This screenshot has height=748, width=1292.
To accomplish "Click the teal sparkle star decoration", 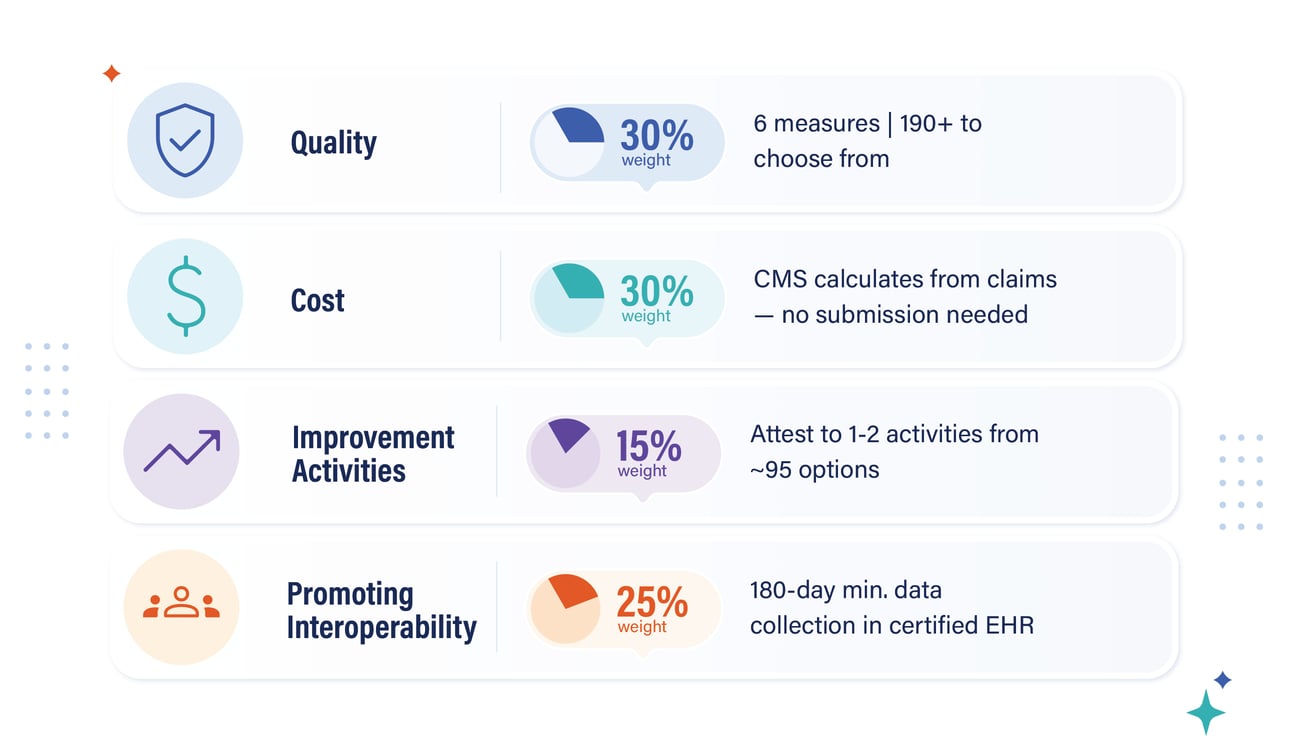I will (x=1206, y=712).
